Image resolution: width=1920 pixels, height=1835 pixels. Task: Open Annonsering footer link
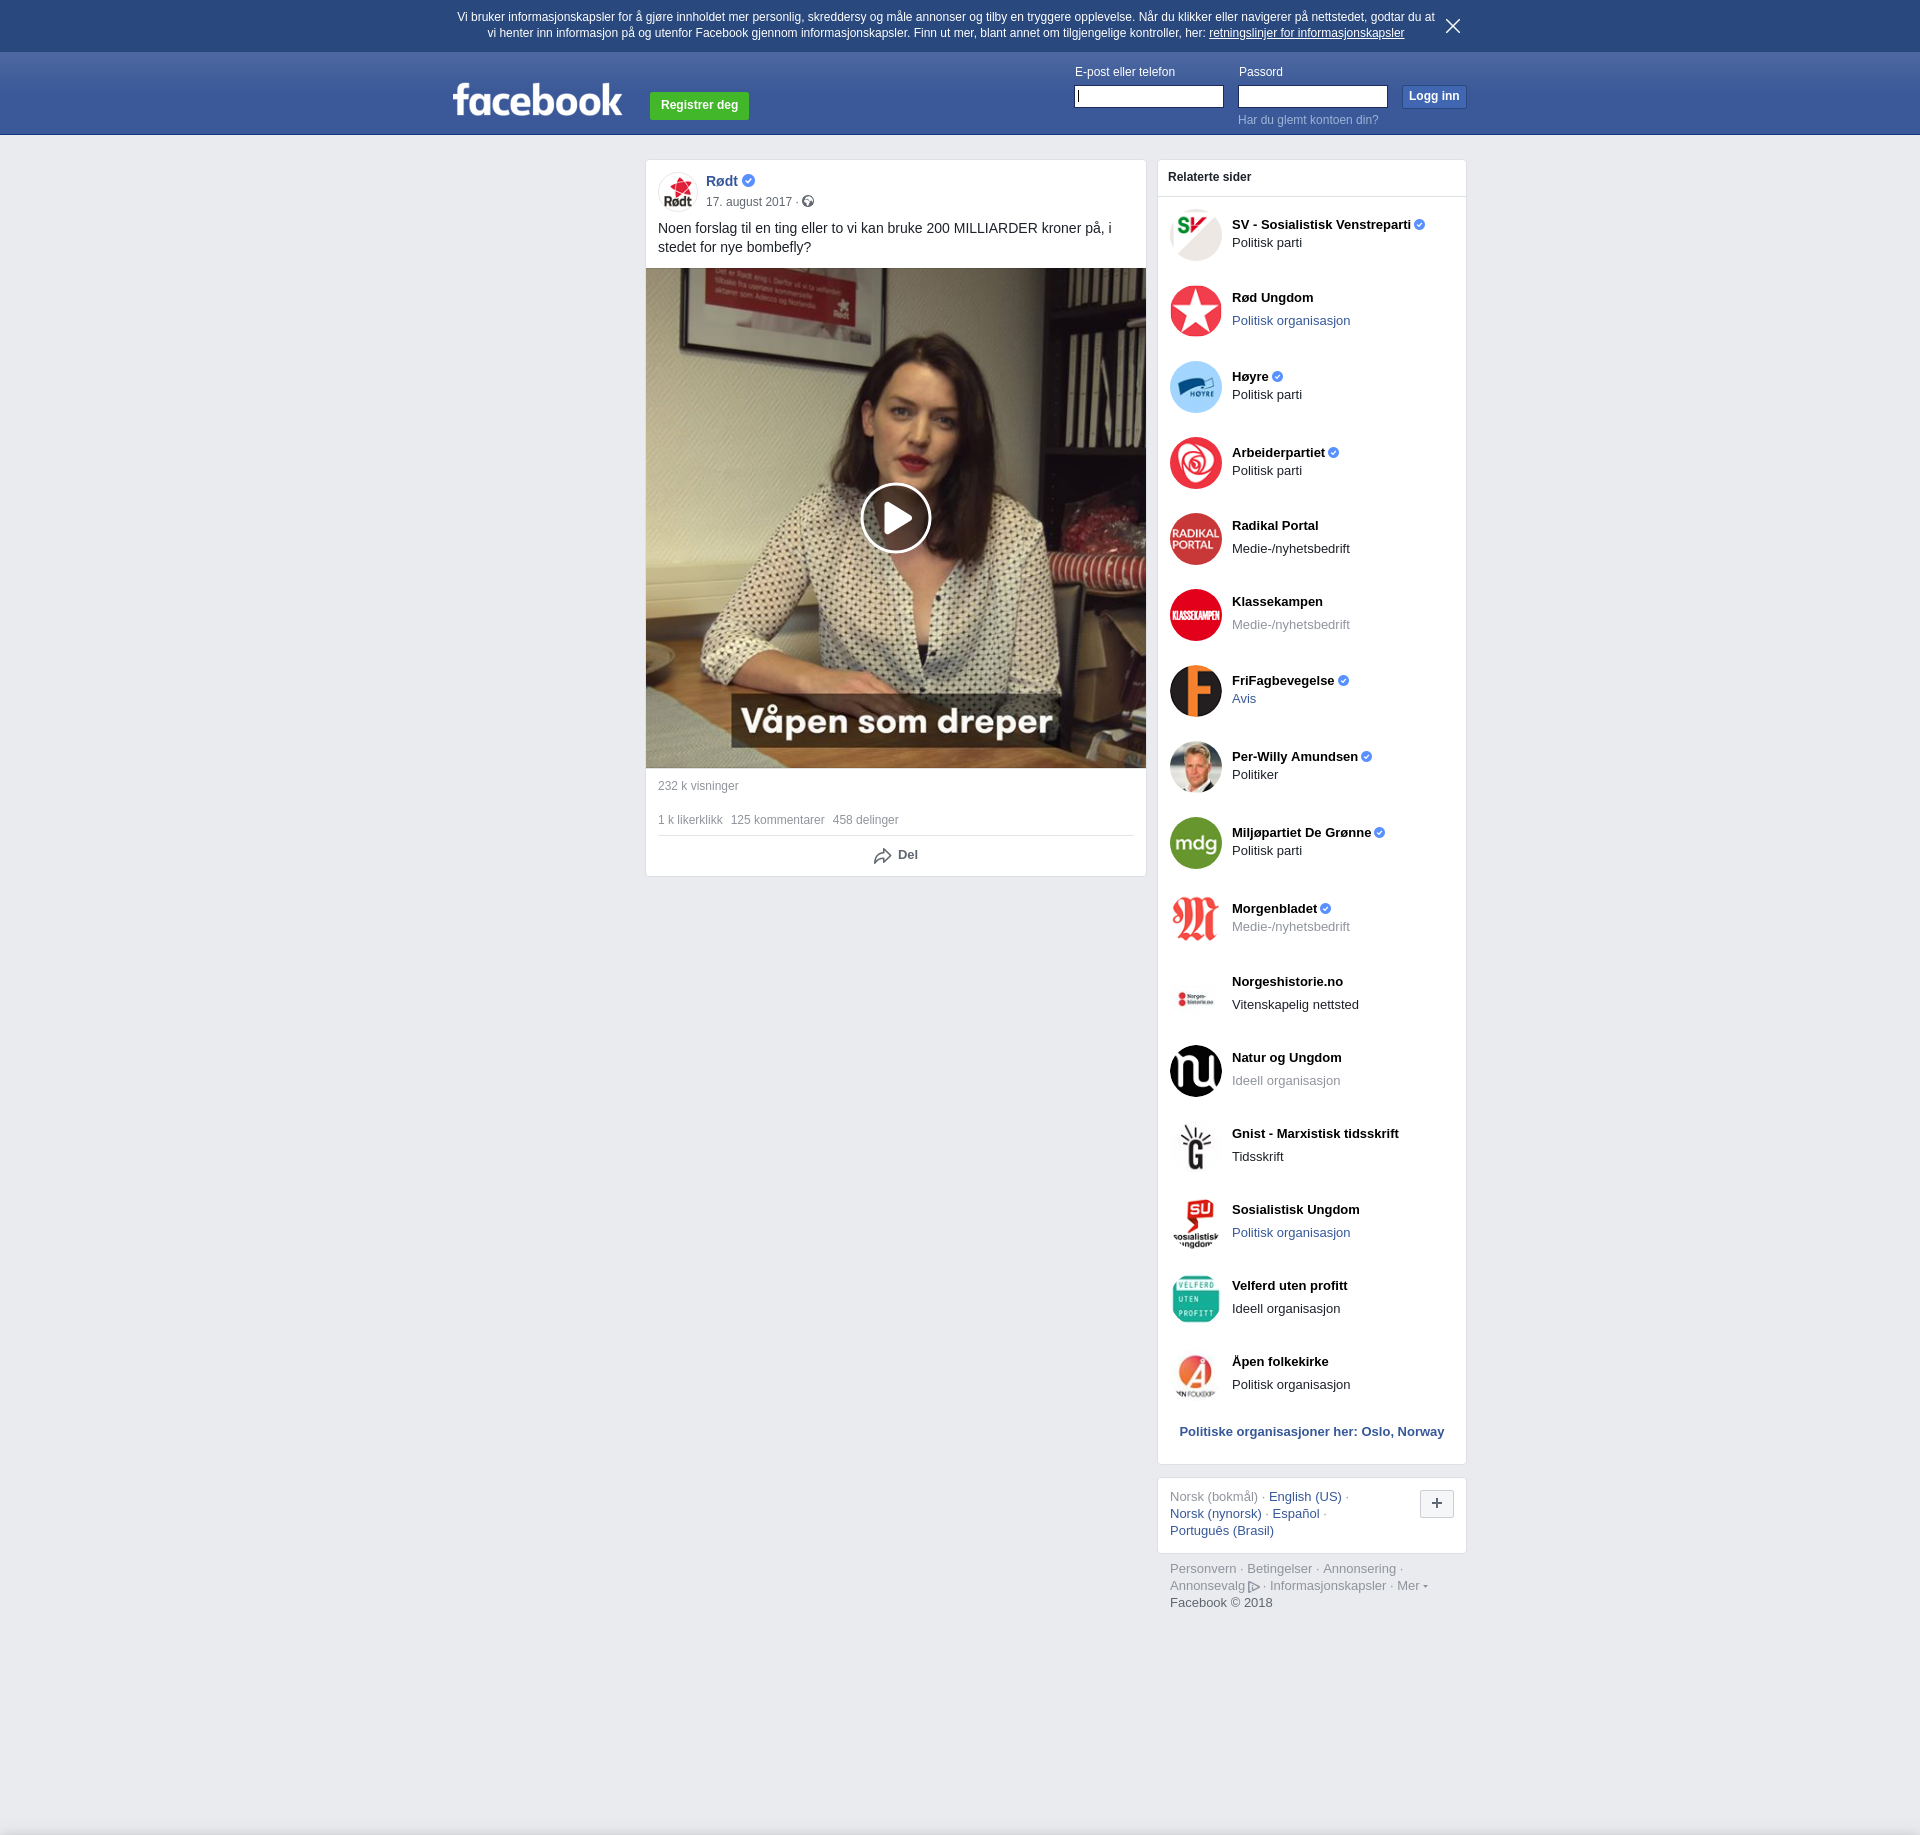point(1359,1569)
